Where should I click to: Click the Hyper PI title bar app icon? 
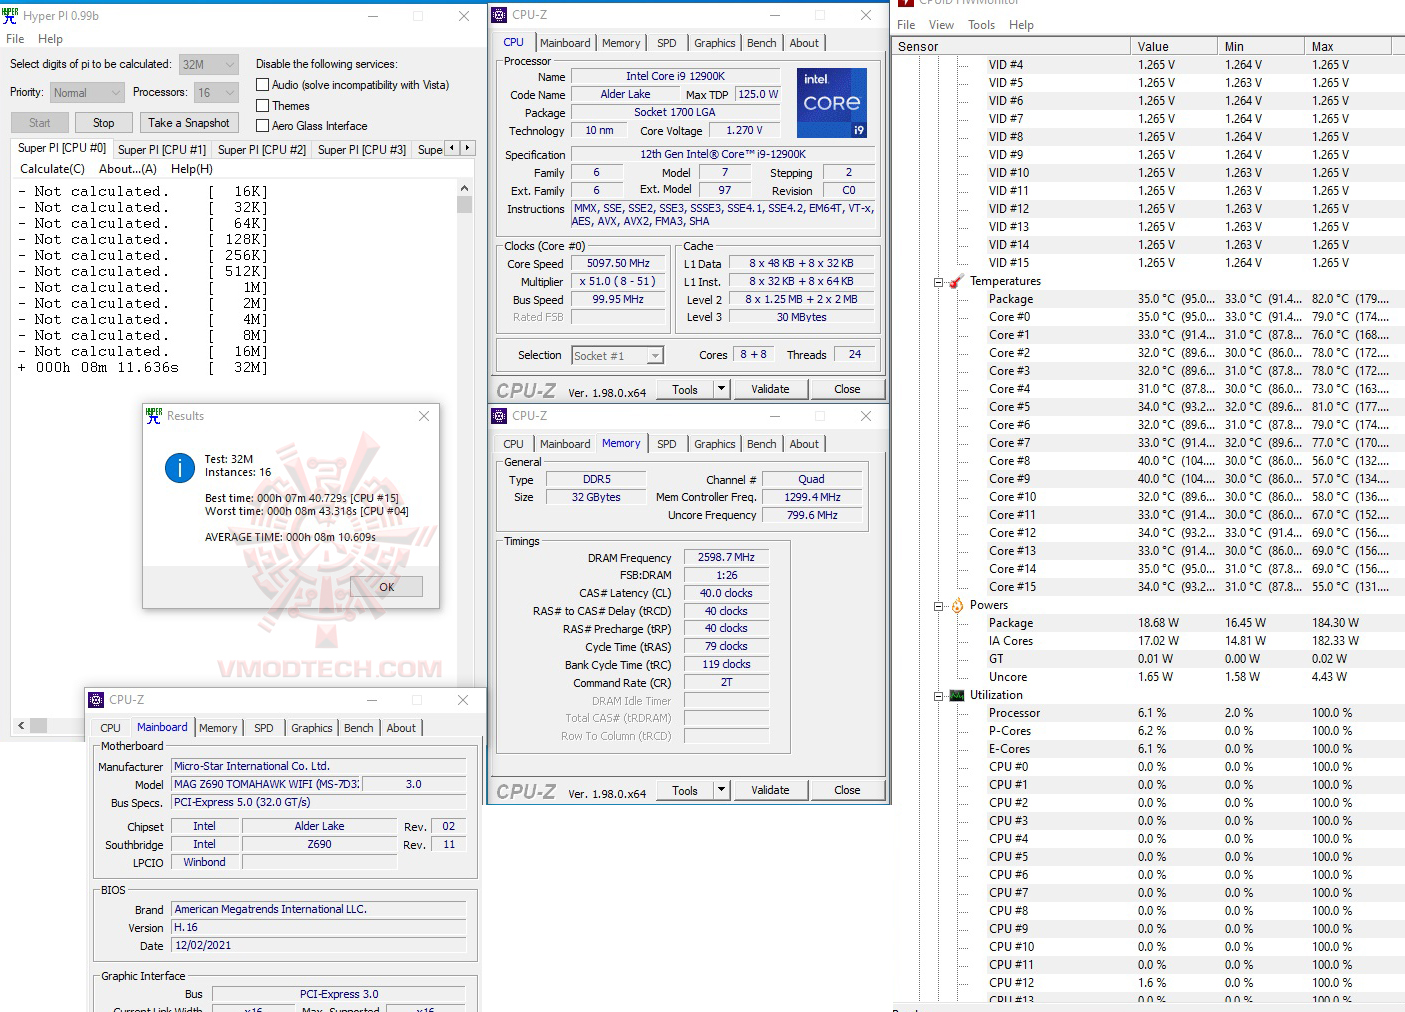pyautogui.click(x=10, y=15)
